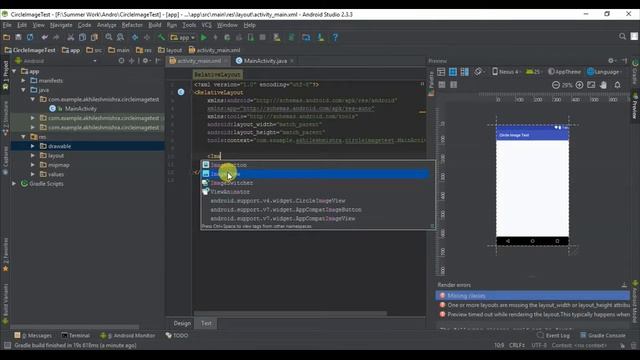The image size is (640, 360).
Task: Open Preview panel settings gear
Action: [611, 61]
